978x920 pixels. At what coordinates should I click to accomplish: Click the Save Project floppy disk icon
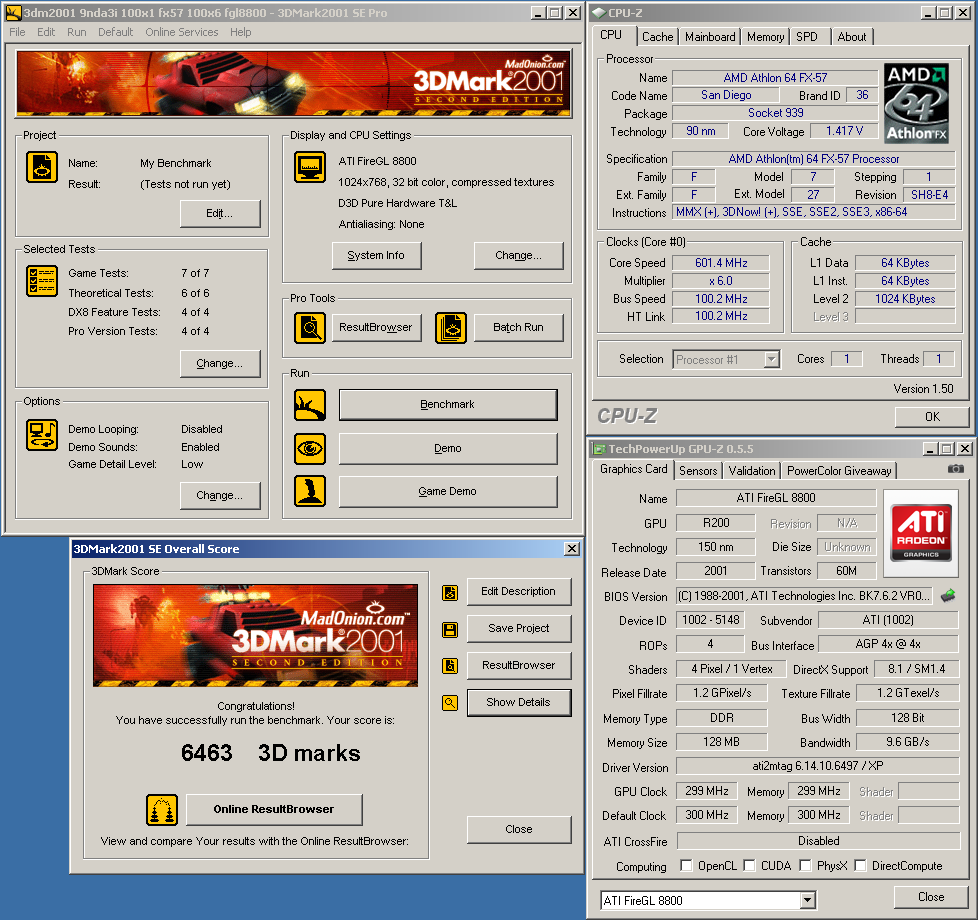(x=450, y=629)
